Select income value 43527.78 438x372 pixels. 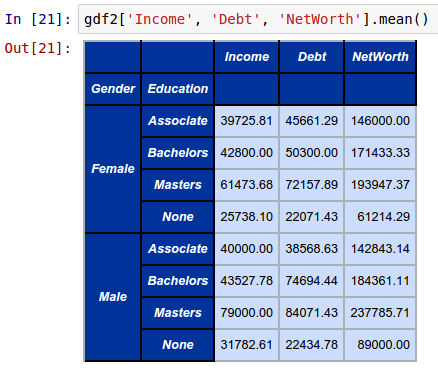(x=247, y=281)
